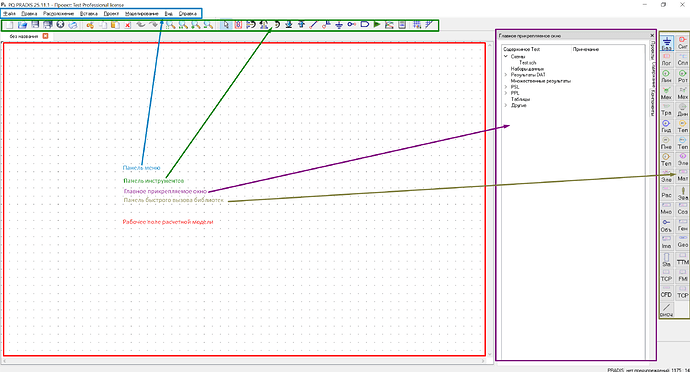This screenshot has height=372, width=690.
Task: Open the Лог library button
Action: click(x=667, y=60)
